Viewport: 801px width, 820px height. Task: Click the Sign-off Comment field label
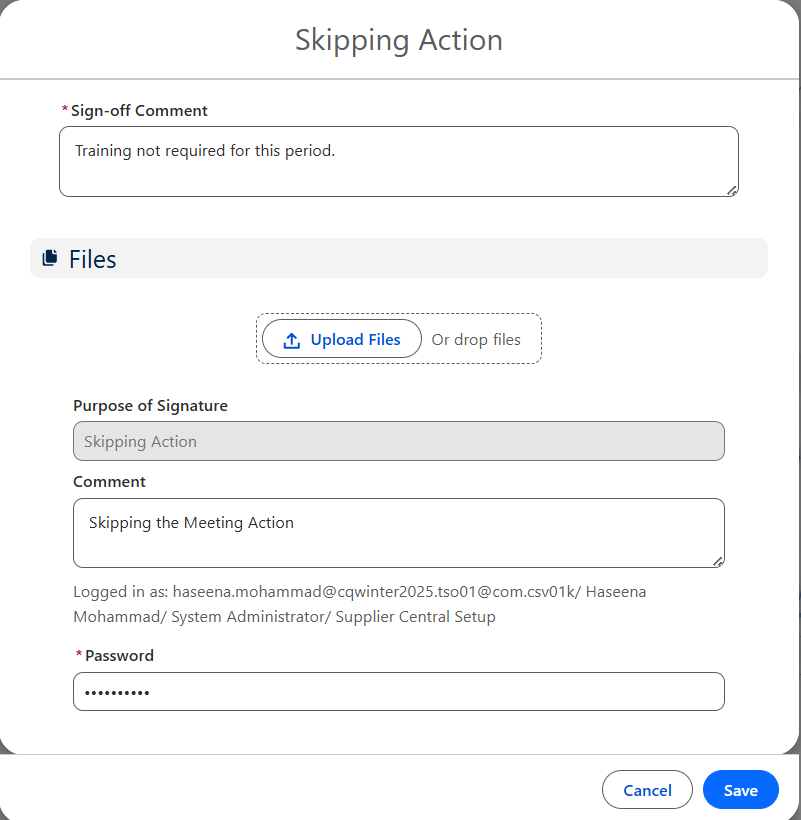(x=138, y=110)
